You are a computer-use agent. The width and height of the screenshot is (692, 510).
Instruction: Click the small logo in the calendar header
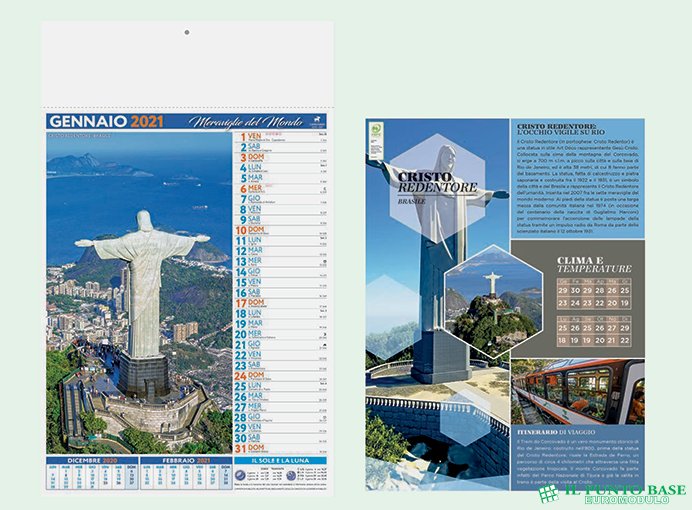(x=318, y=121)
